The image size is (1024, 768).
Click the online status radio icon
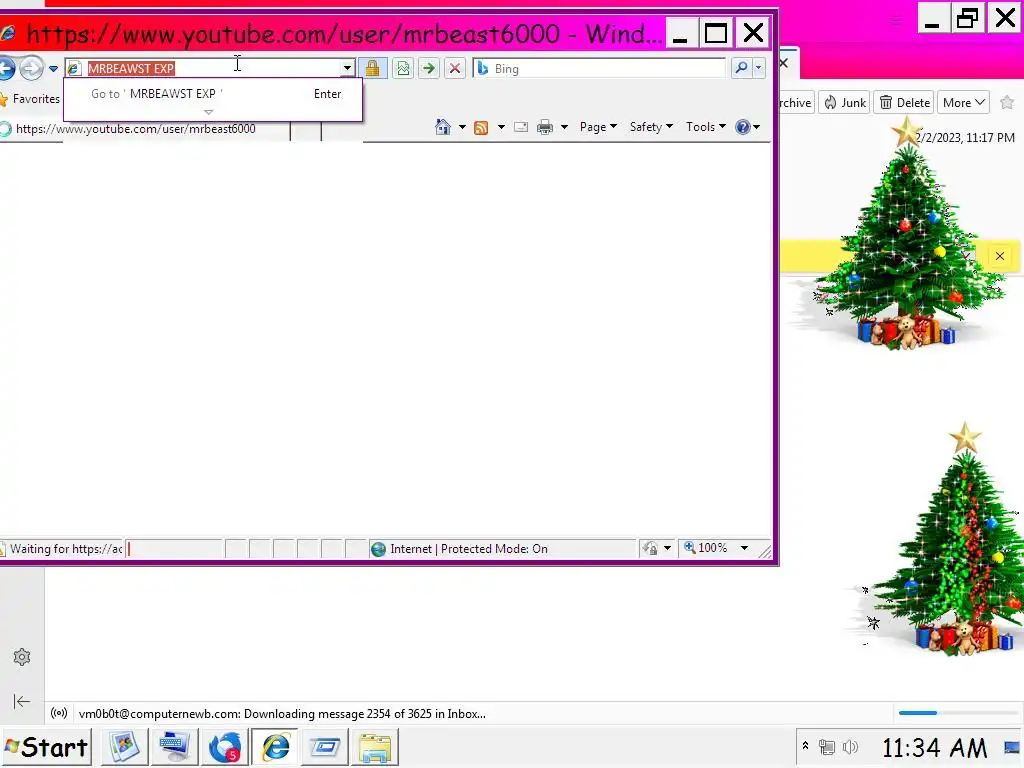tap(59, 713)
